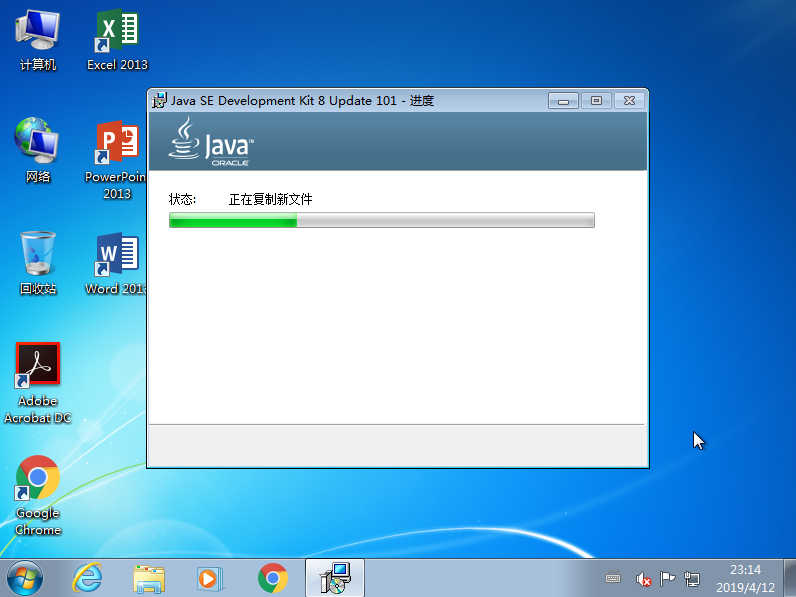Launch Chrome from the taskbar

(273, 578)
